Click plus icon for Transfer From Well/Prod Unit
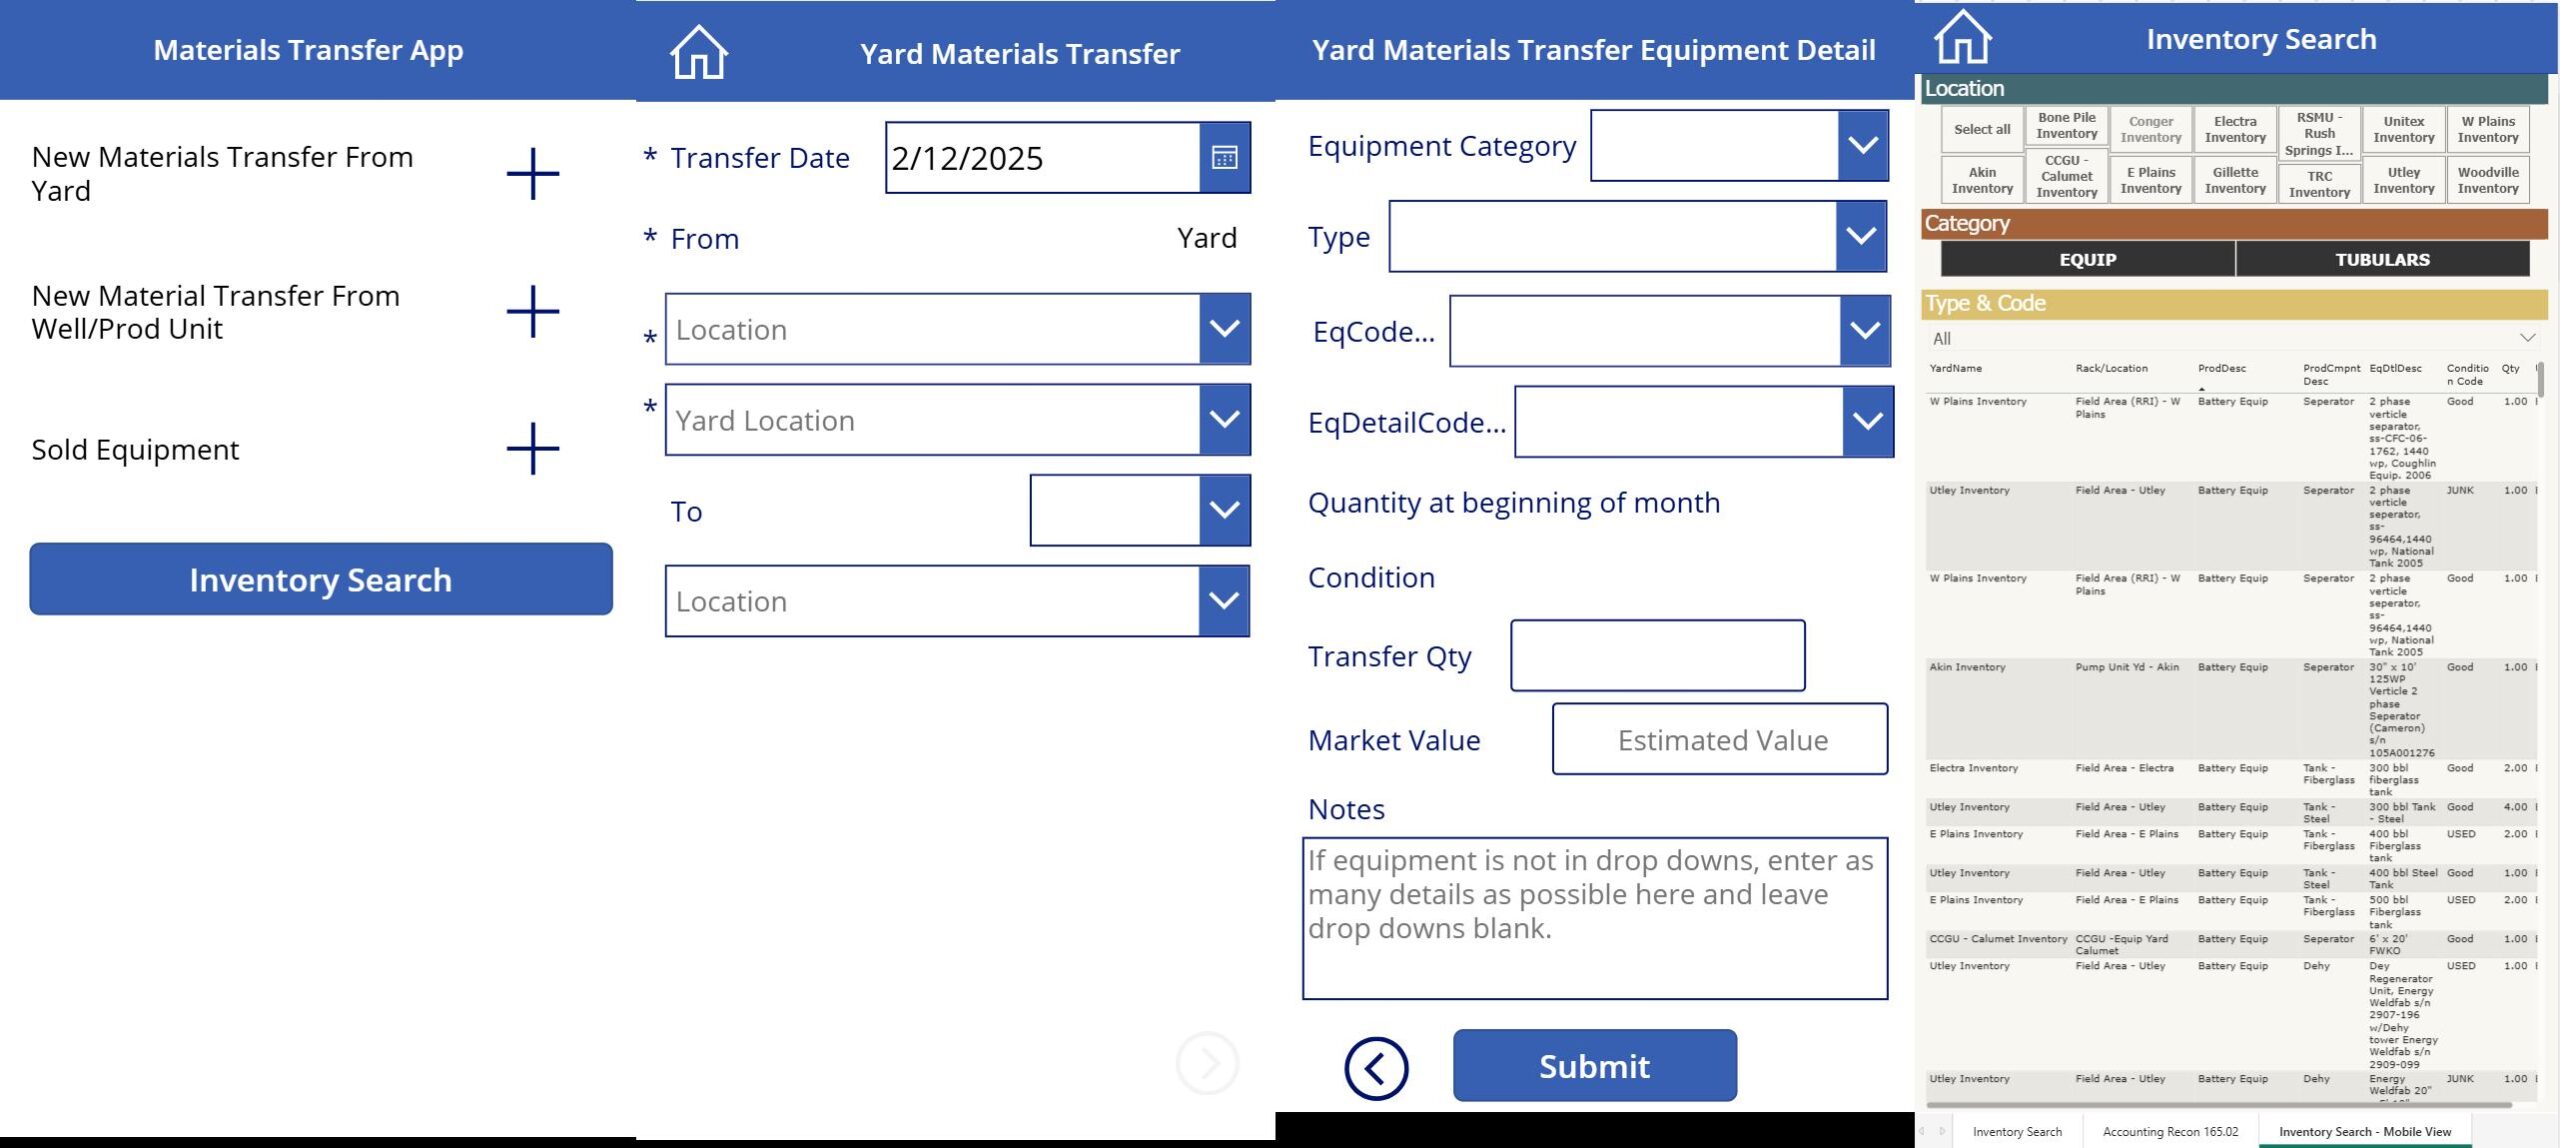 click(x=532, y=312)
